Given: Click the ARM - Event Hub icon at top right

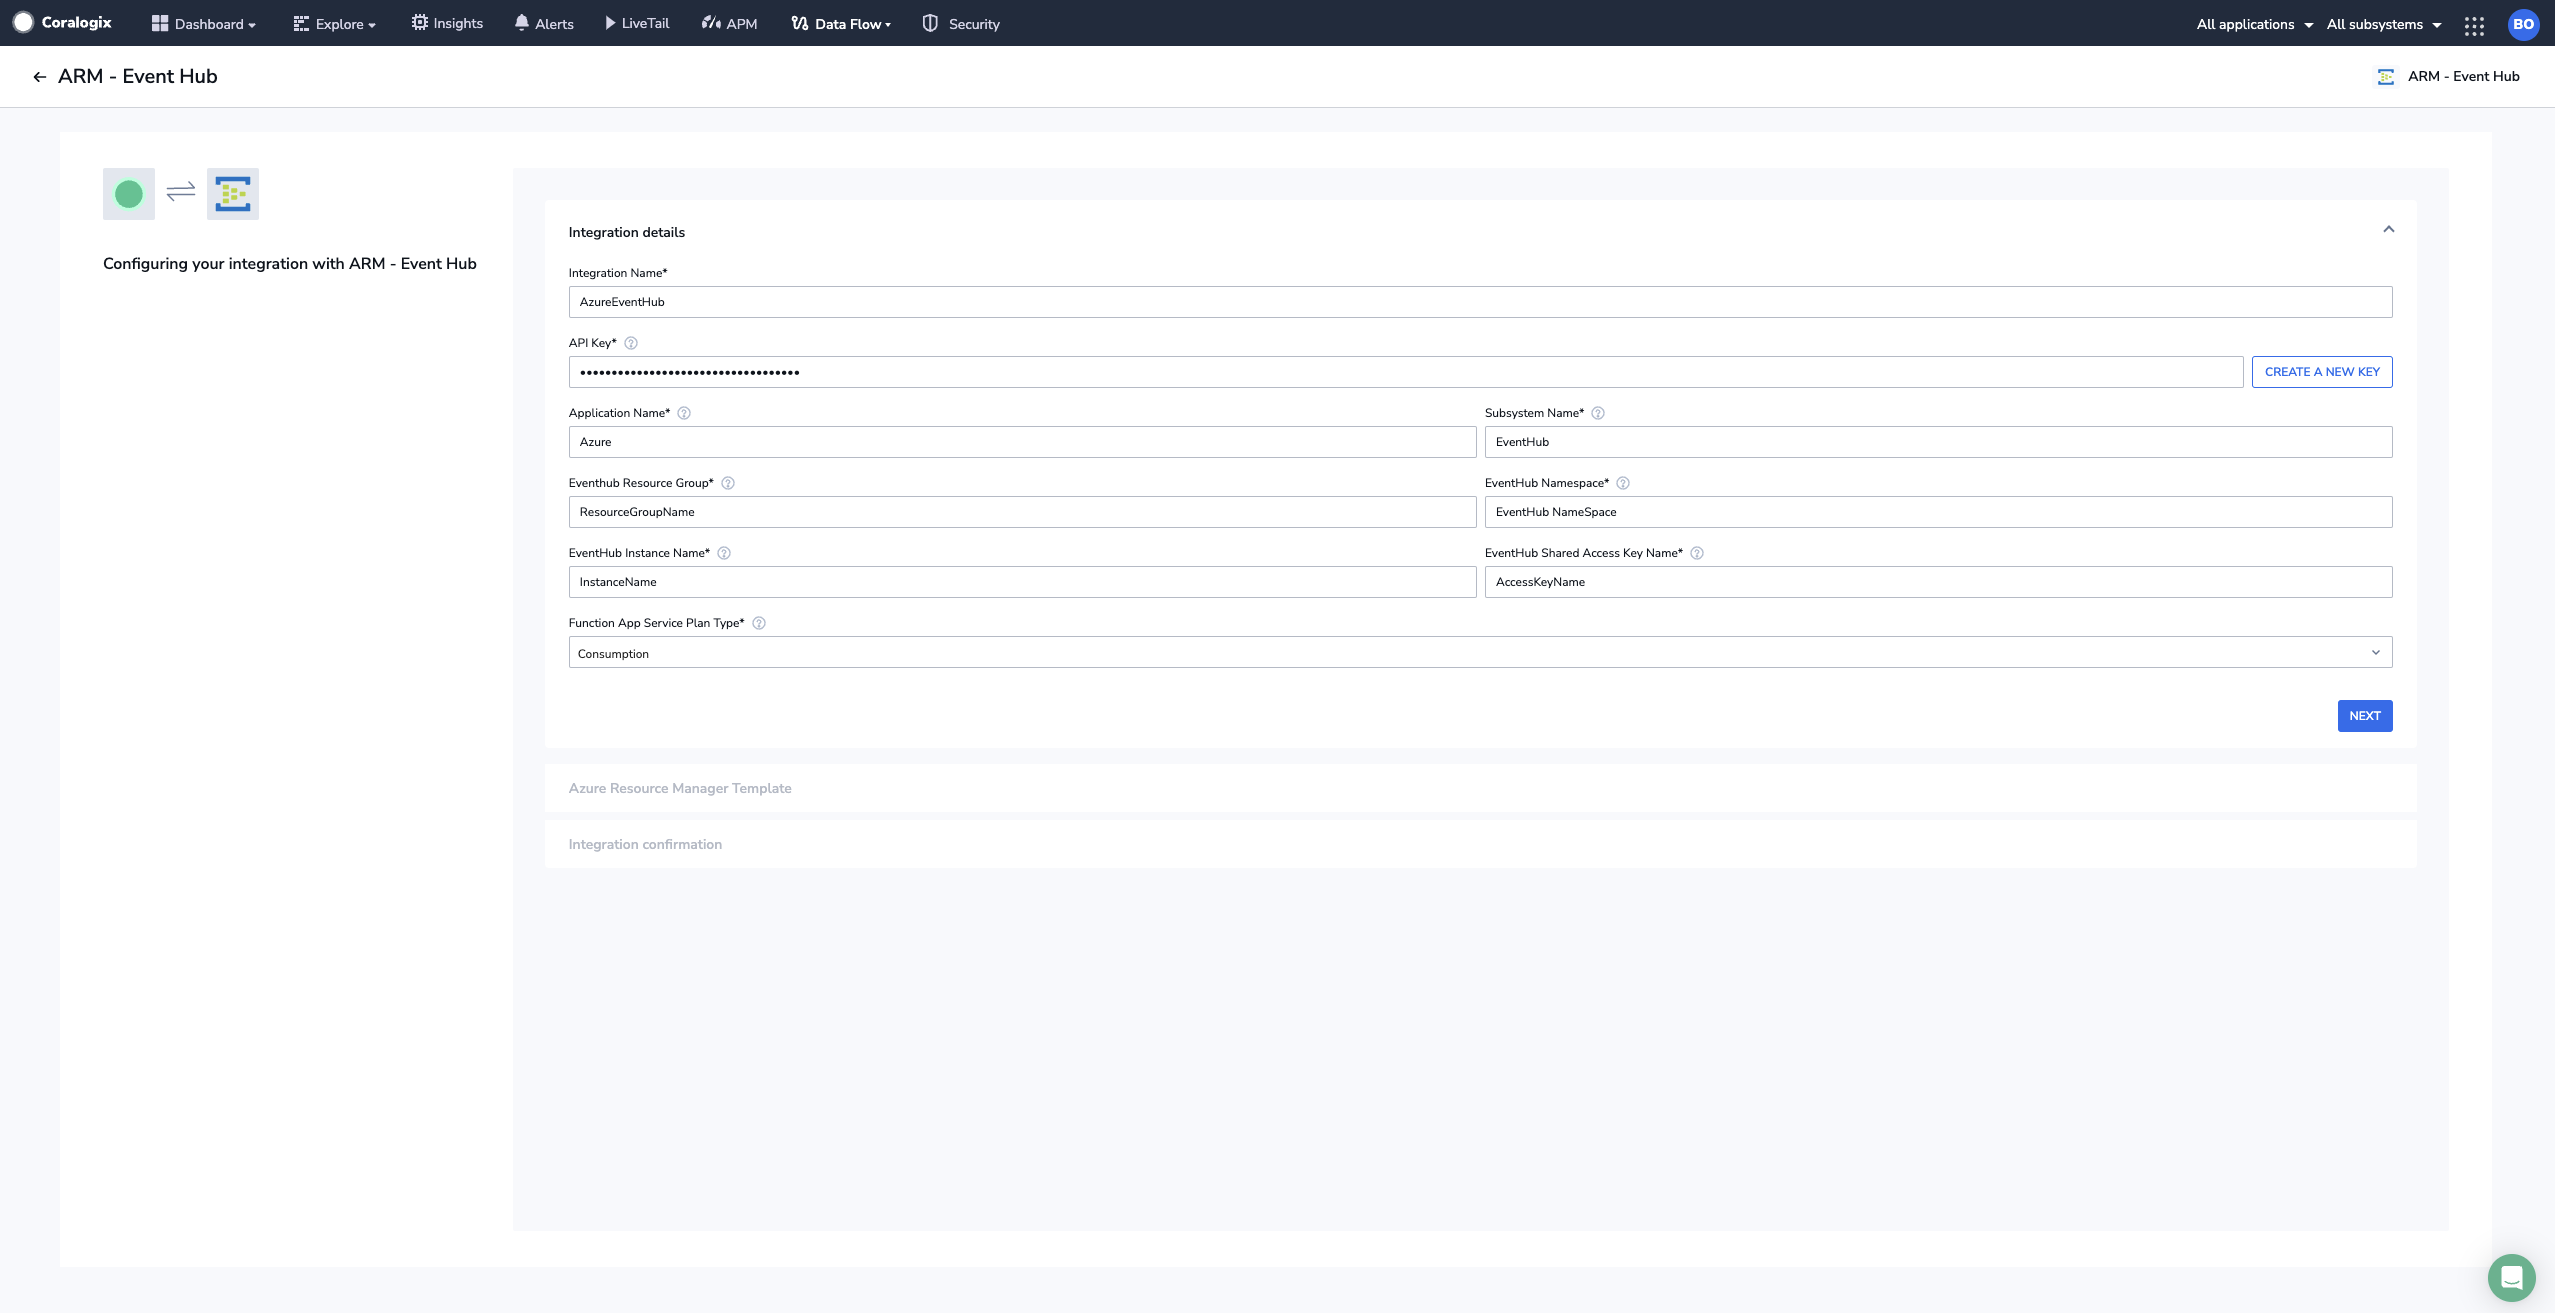Looking at the screenshot, I should point(2386,77).
